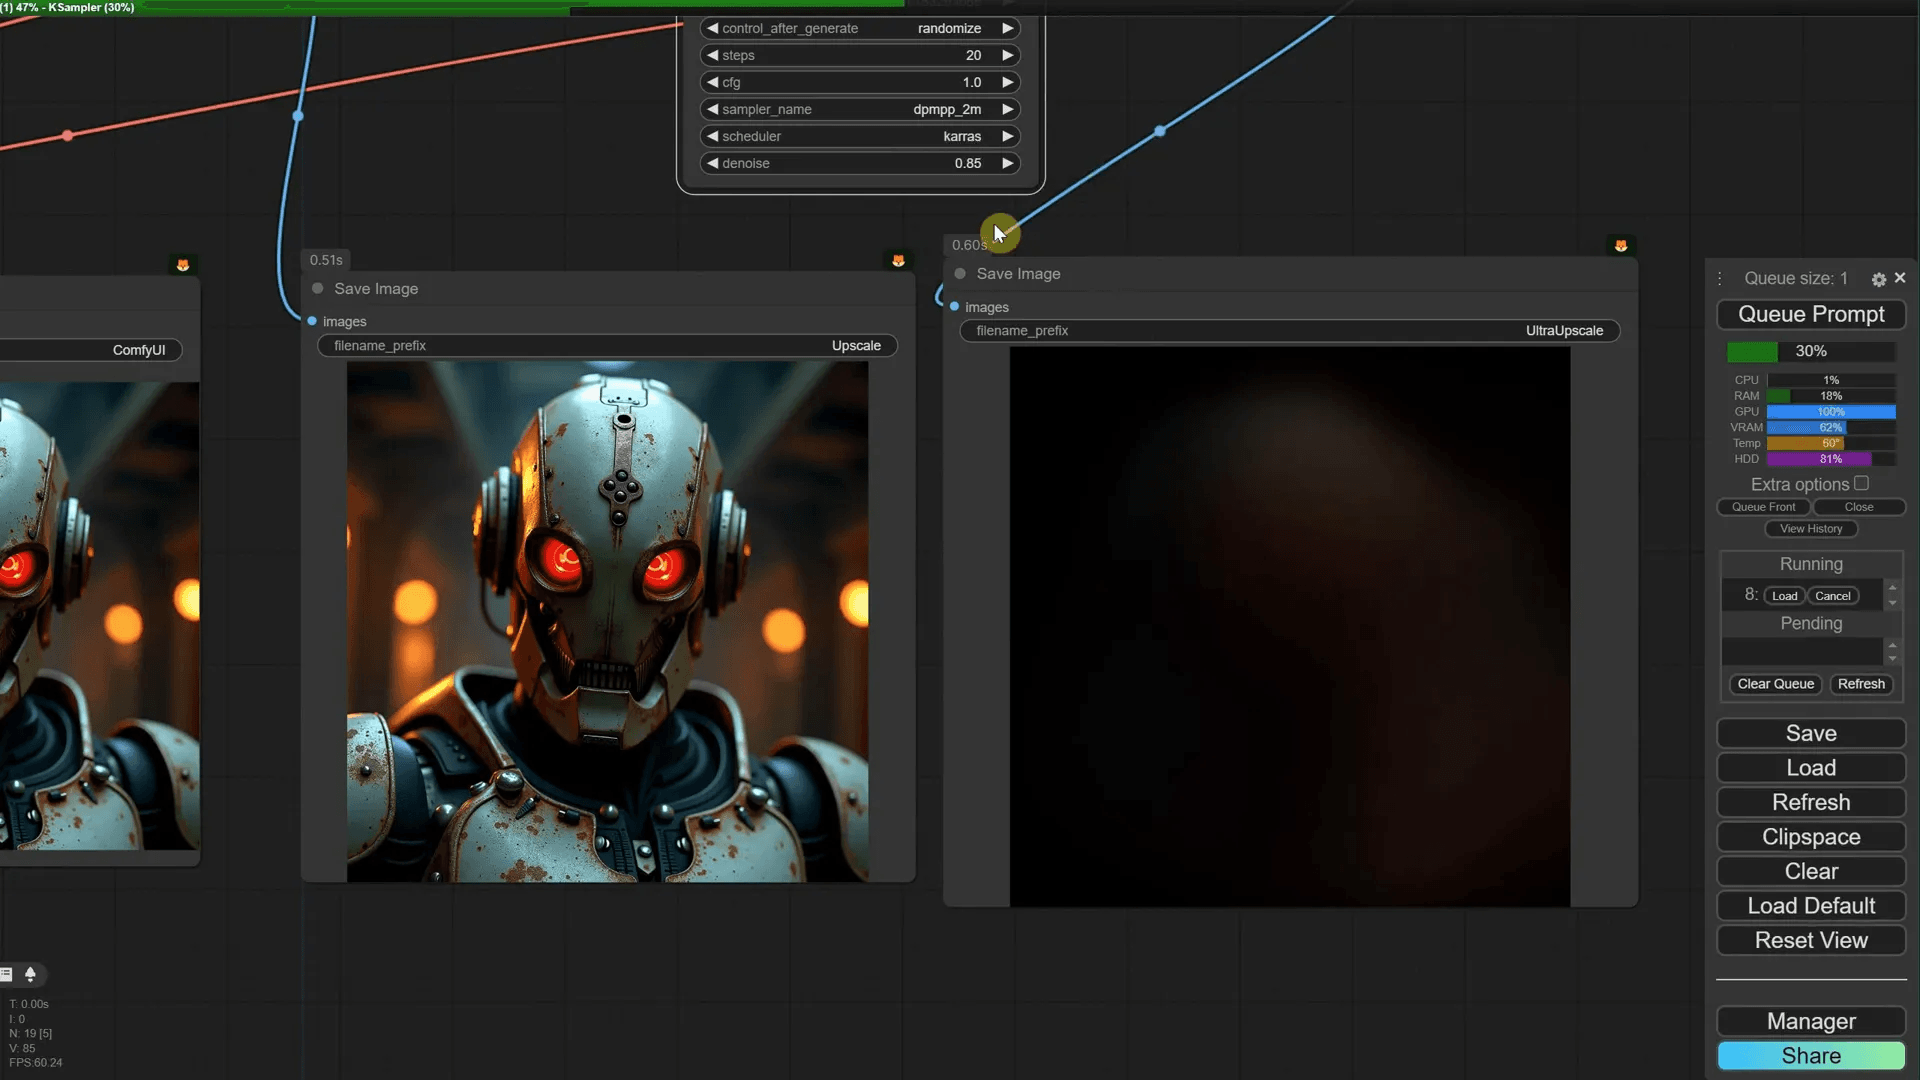The height and width of the screenshot is (1080, 1920).
Task: Click the filename_prefix field containing UltraUpscale
Action: tap(1289, 331)
